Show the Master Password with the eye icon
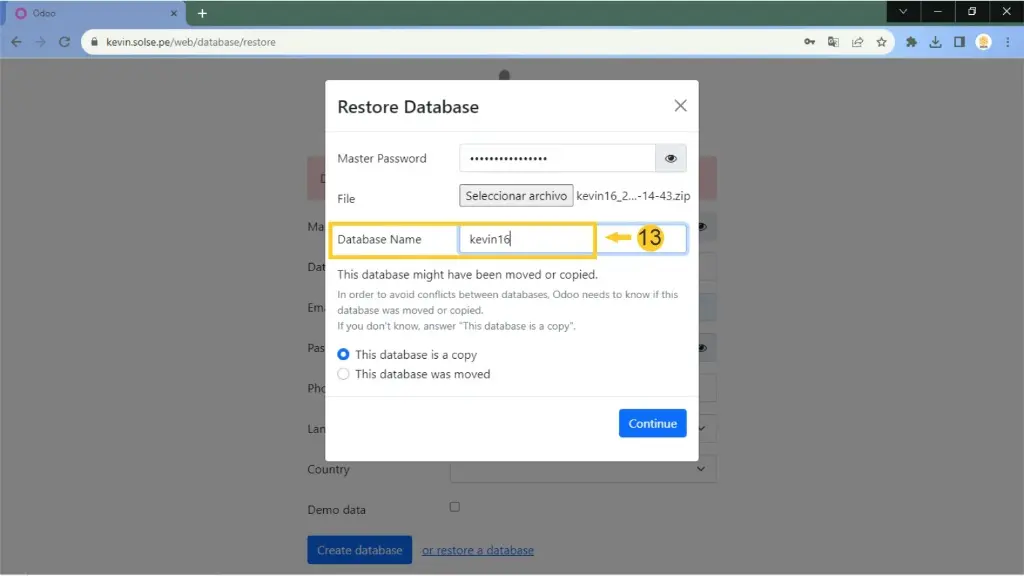 671,158
